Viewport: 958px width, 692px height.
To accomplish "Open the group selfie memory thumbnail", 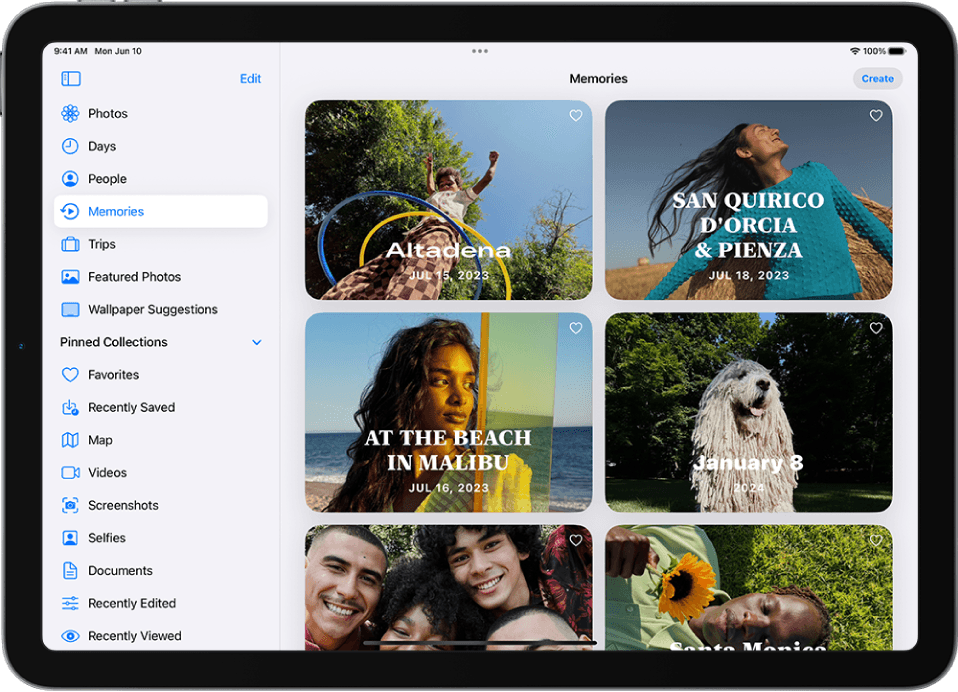I will 448,588.
